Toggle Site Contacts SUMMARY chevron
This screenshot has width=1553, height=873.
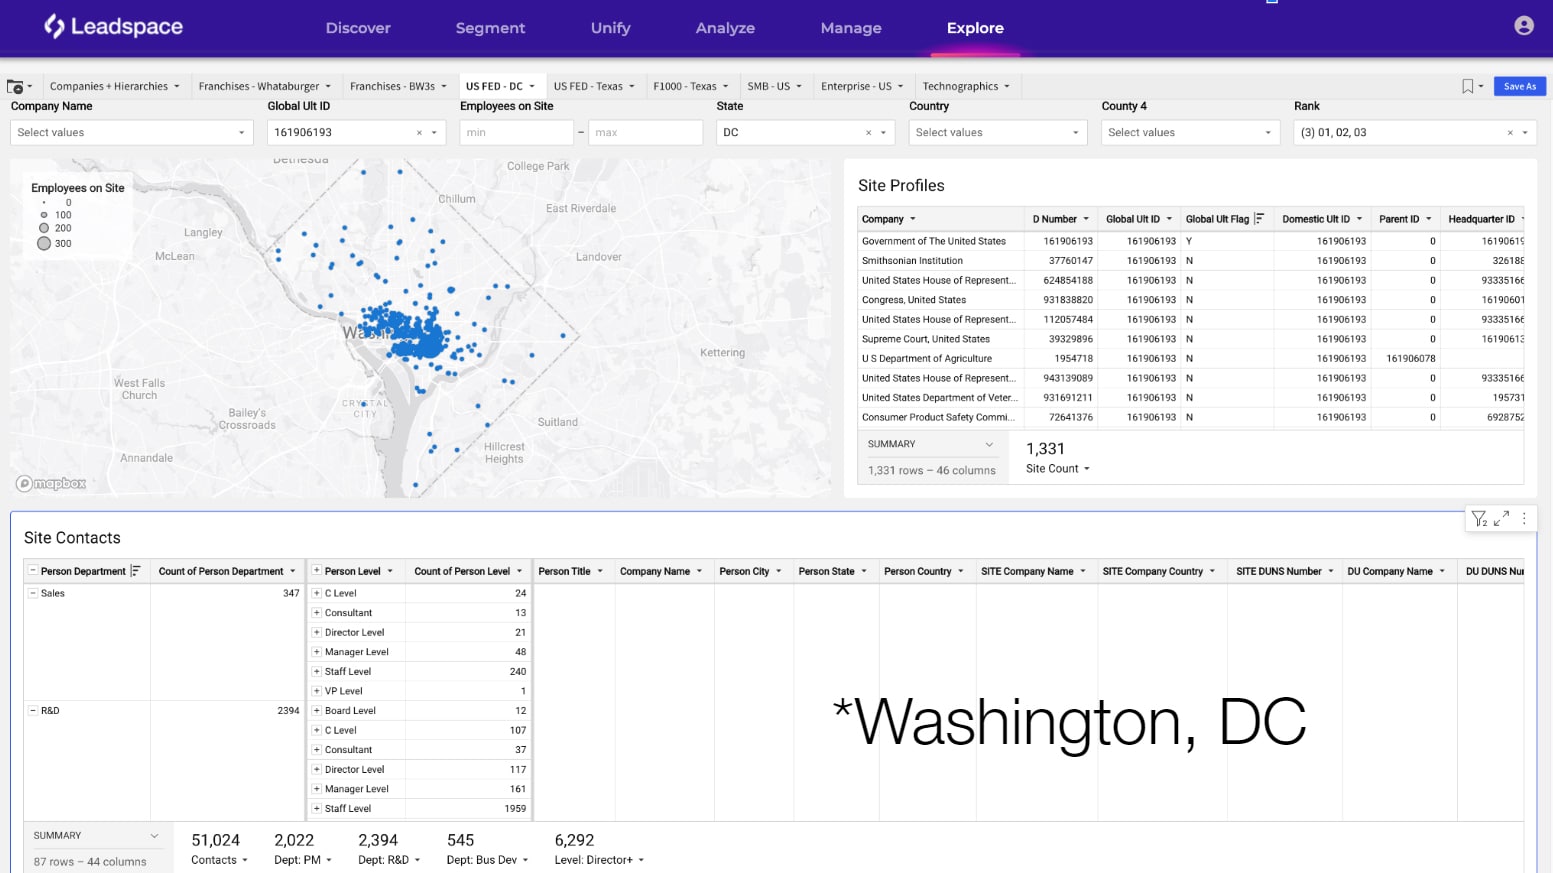click(154, 836)
